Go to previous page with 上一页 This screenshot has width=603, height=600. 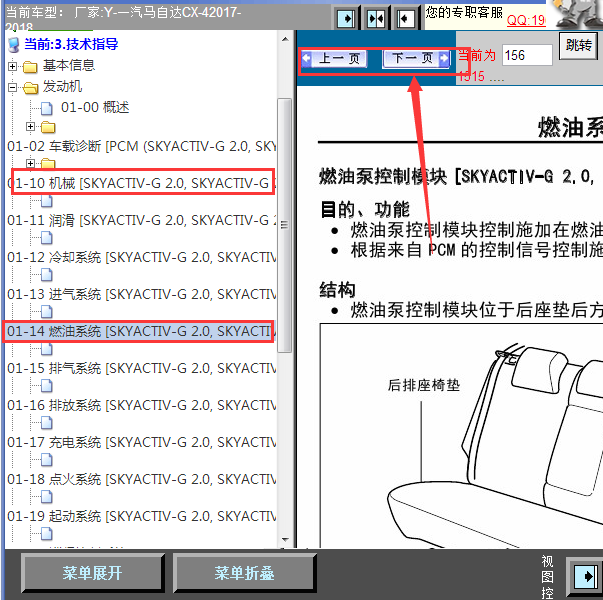tap(334, 58)
